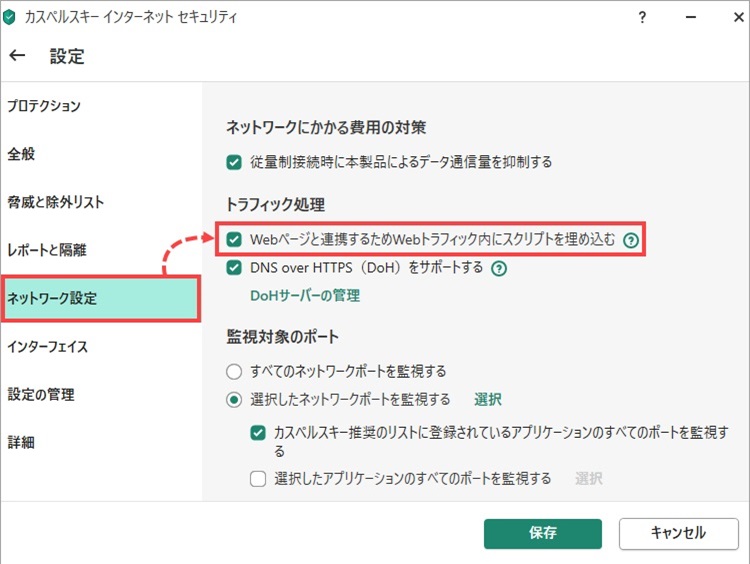Click the 保存 button
Screen dimensions: 750x564
pyautogui.click(x=543, y=533)
